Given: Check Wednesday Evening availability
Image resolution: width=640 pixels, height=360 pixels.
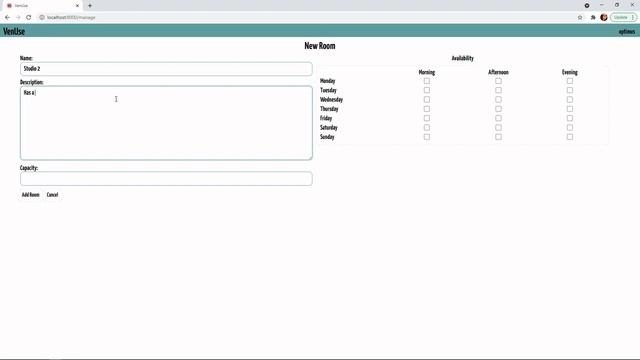Looking at the screenshot, I should 570,100.
